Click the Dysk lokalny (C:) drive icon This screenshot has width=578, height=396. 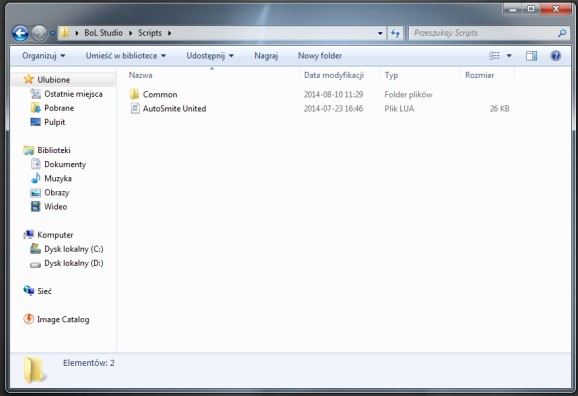click(35, 249)
